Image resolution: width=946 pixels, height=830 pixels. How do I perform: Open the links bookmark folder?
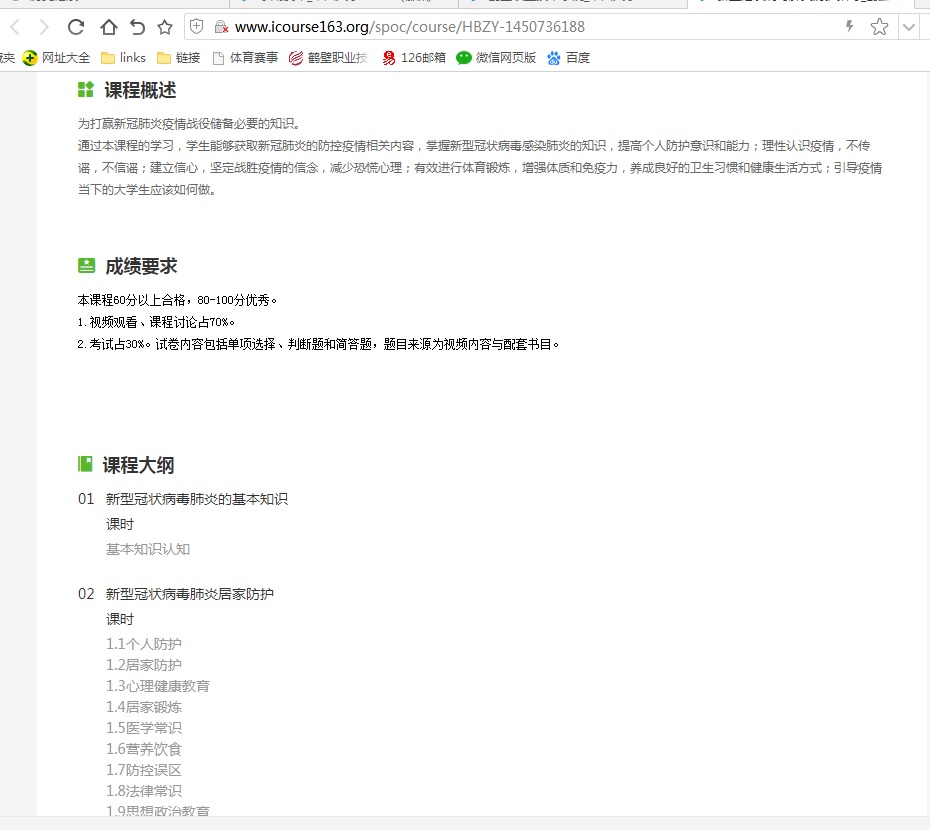click(123, 58)
